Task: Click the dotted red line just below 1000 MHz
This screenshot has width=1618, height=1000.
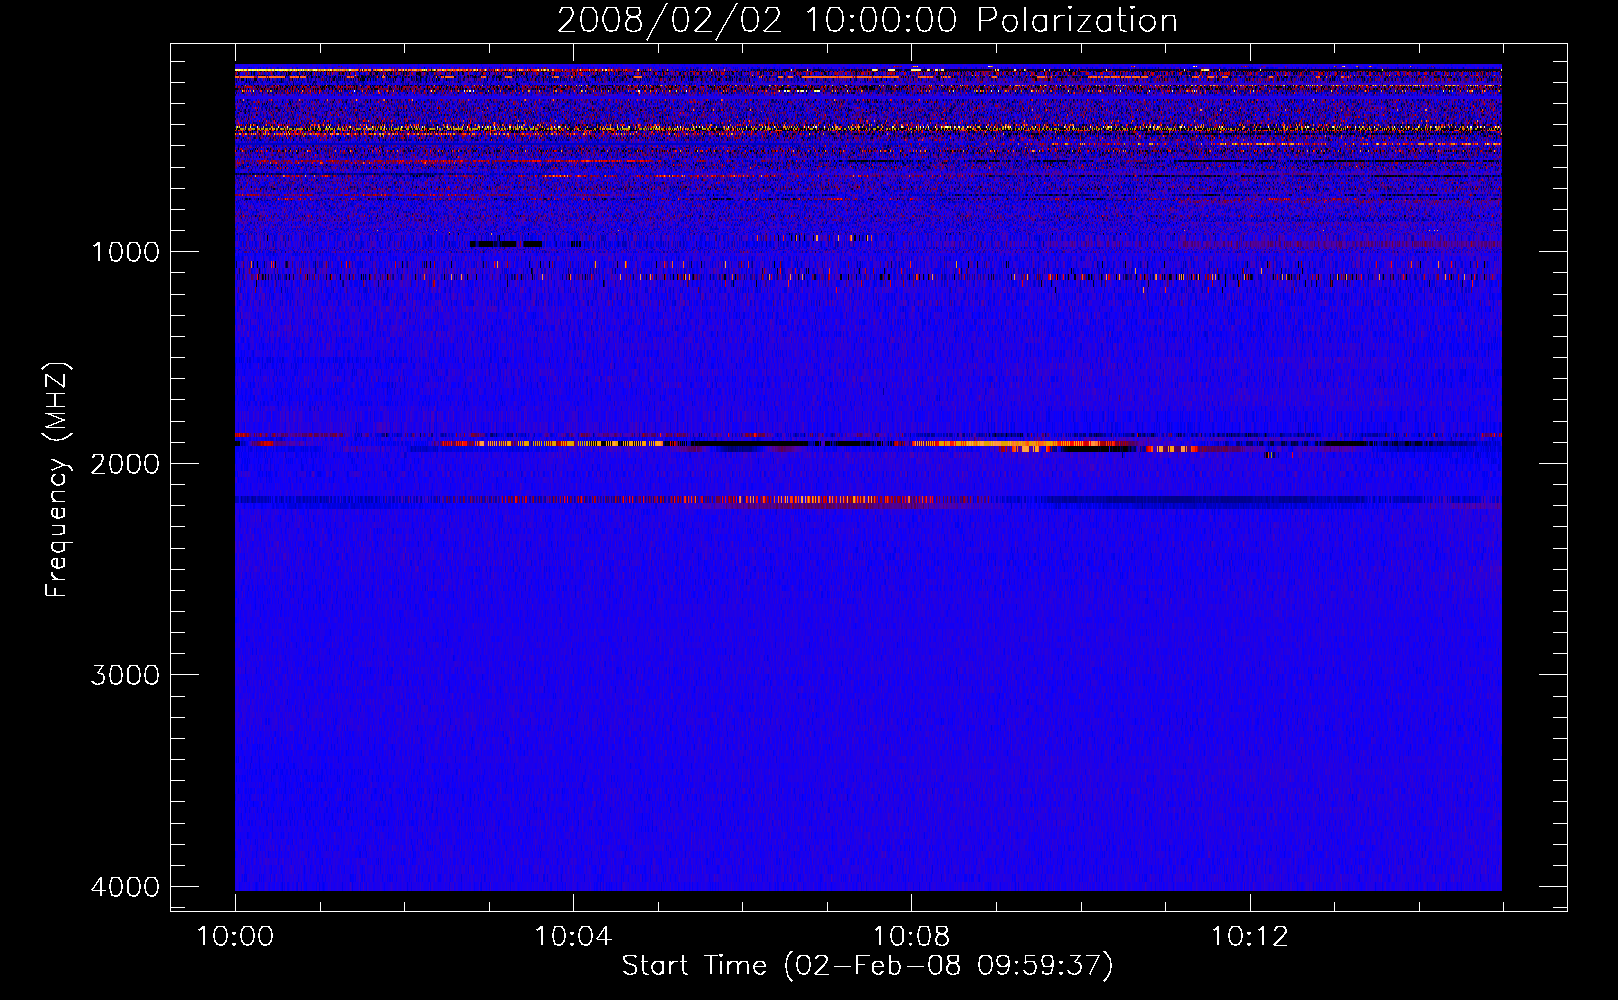Action: [x=868, y=276]
